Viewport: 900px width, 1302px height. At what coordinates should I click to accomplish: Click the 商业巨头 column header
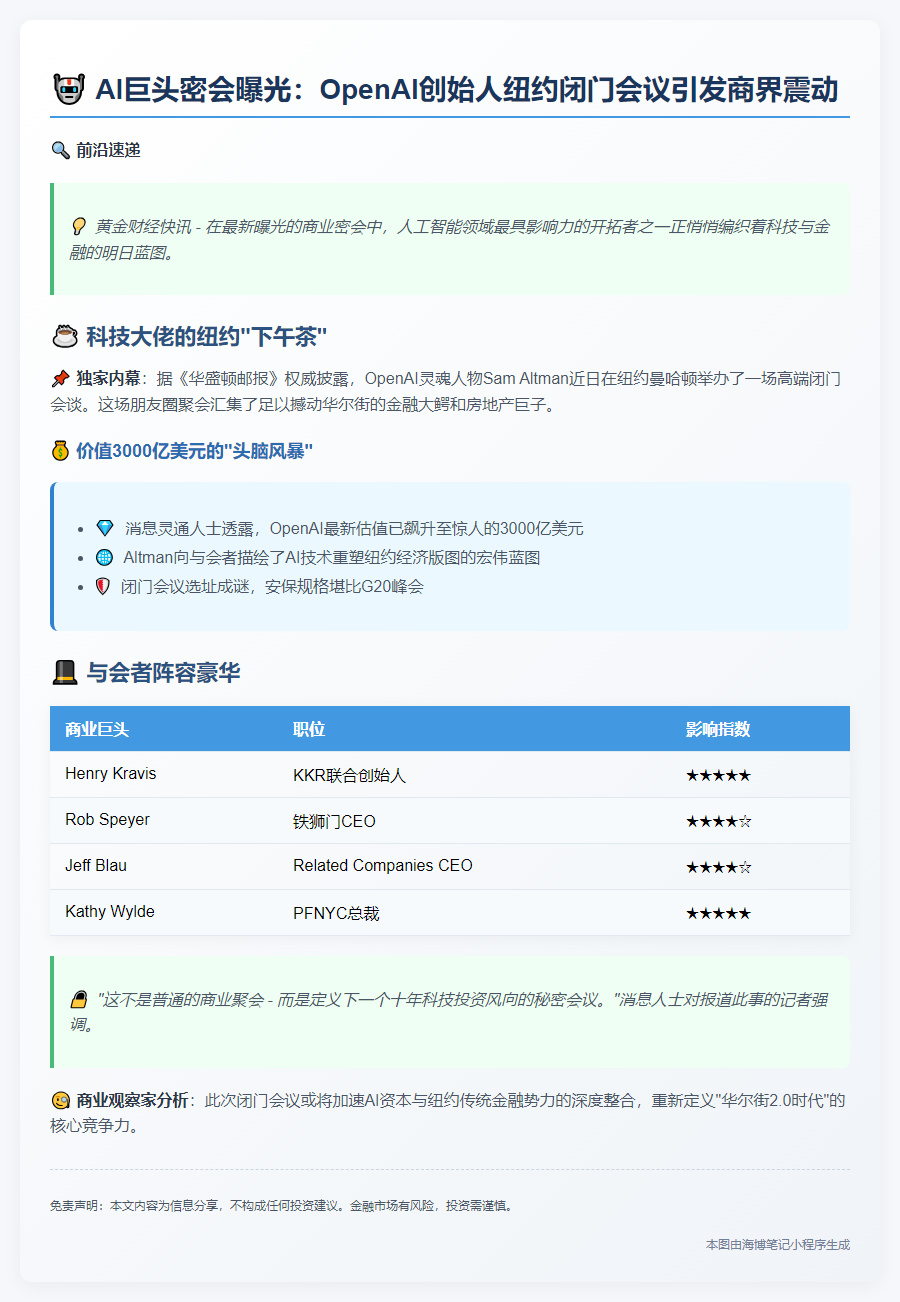tap(97, 729)
